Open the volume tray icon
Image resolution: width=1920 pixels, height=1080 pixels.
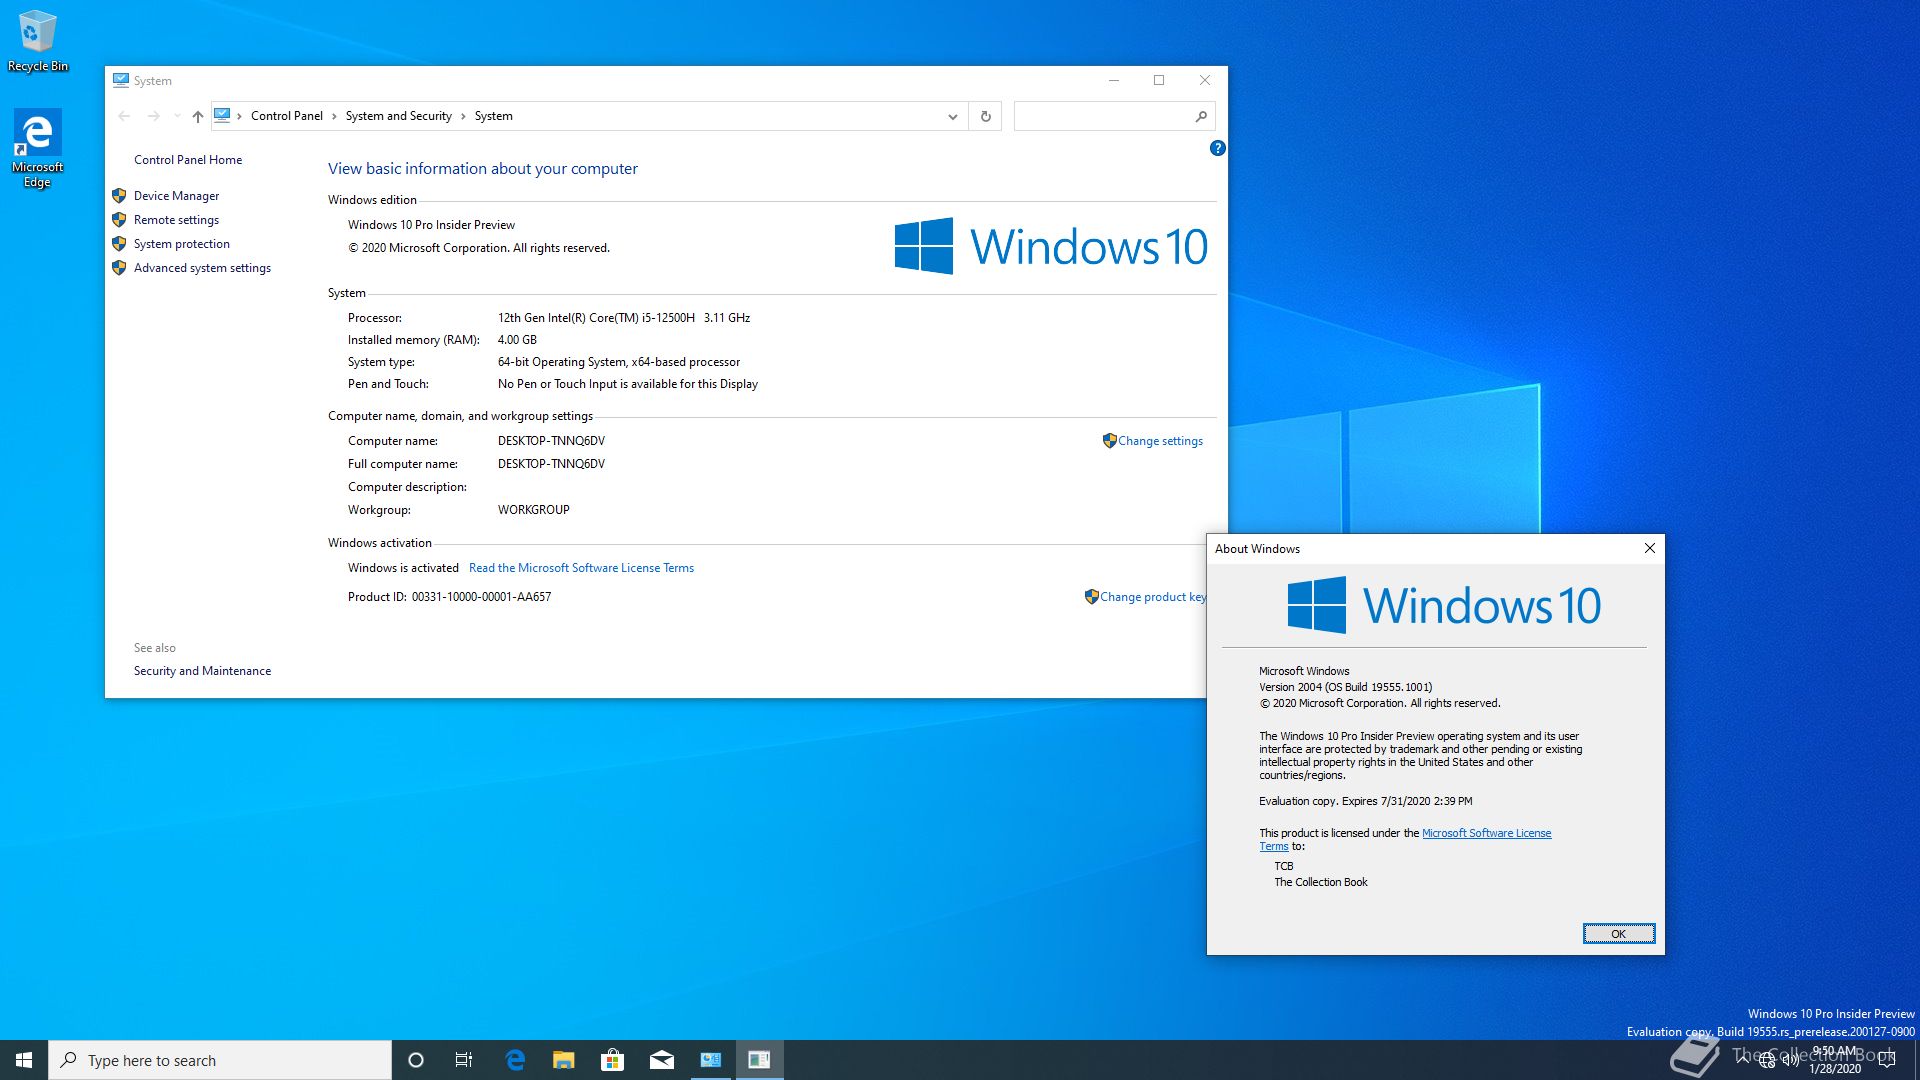[x=1790, y=1060]
